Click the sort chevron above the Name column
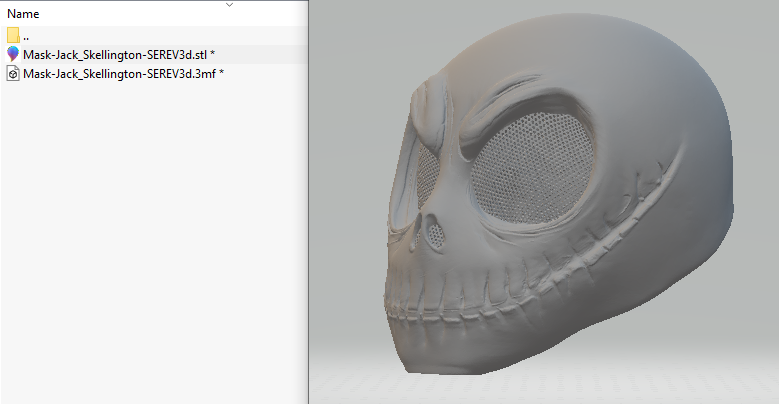The width and height of the screenshot is (779, 404). point(229,4)
